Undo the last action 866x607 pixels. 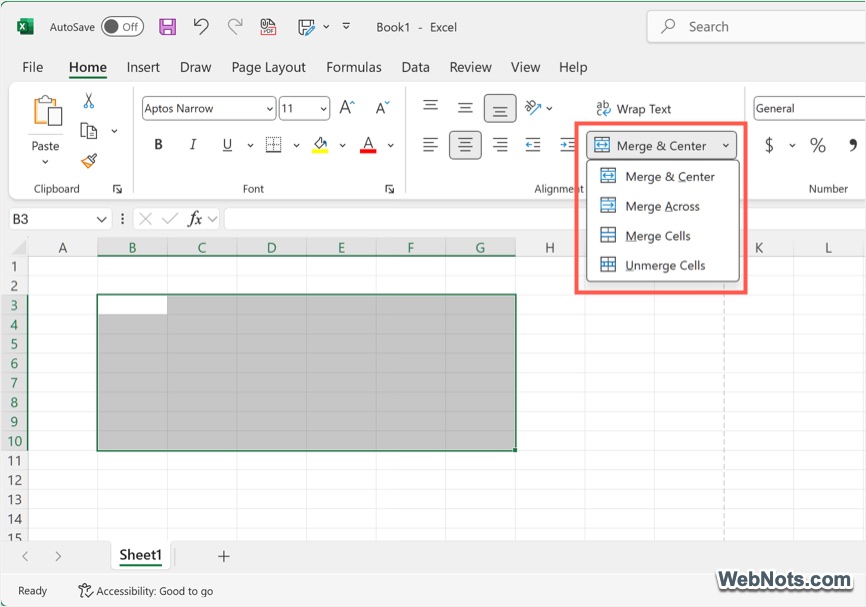(x=201, y=27)
